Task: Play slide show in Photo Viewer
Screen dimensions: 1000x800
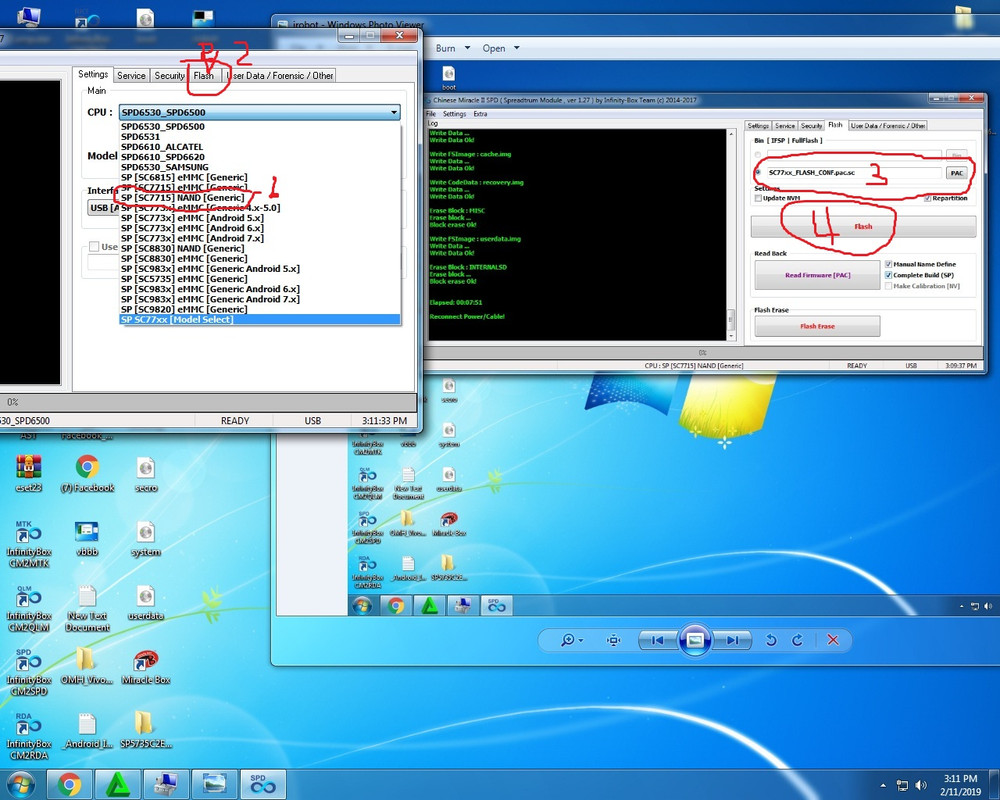Action: pos(695,640)
